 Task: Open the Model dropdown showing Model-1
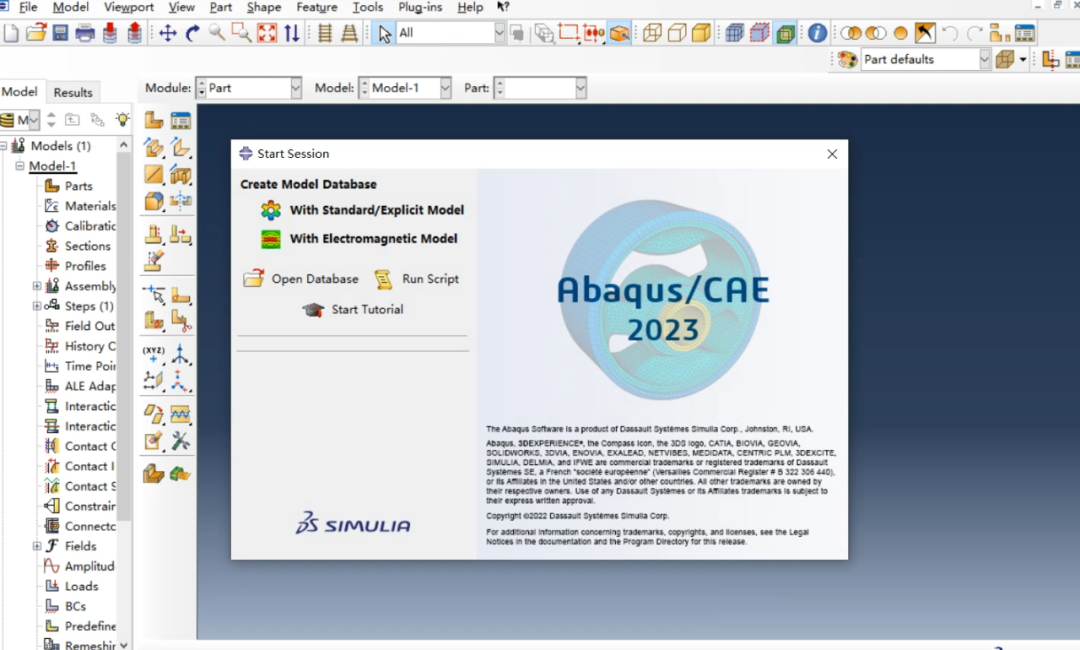(x=405, y=88)
